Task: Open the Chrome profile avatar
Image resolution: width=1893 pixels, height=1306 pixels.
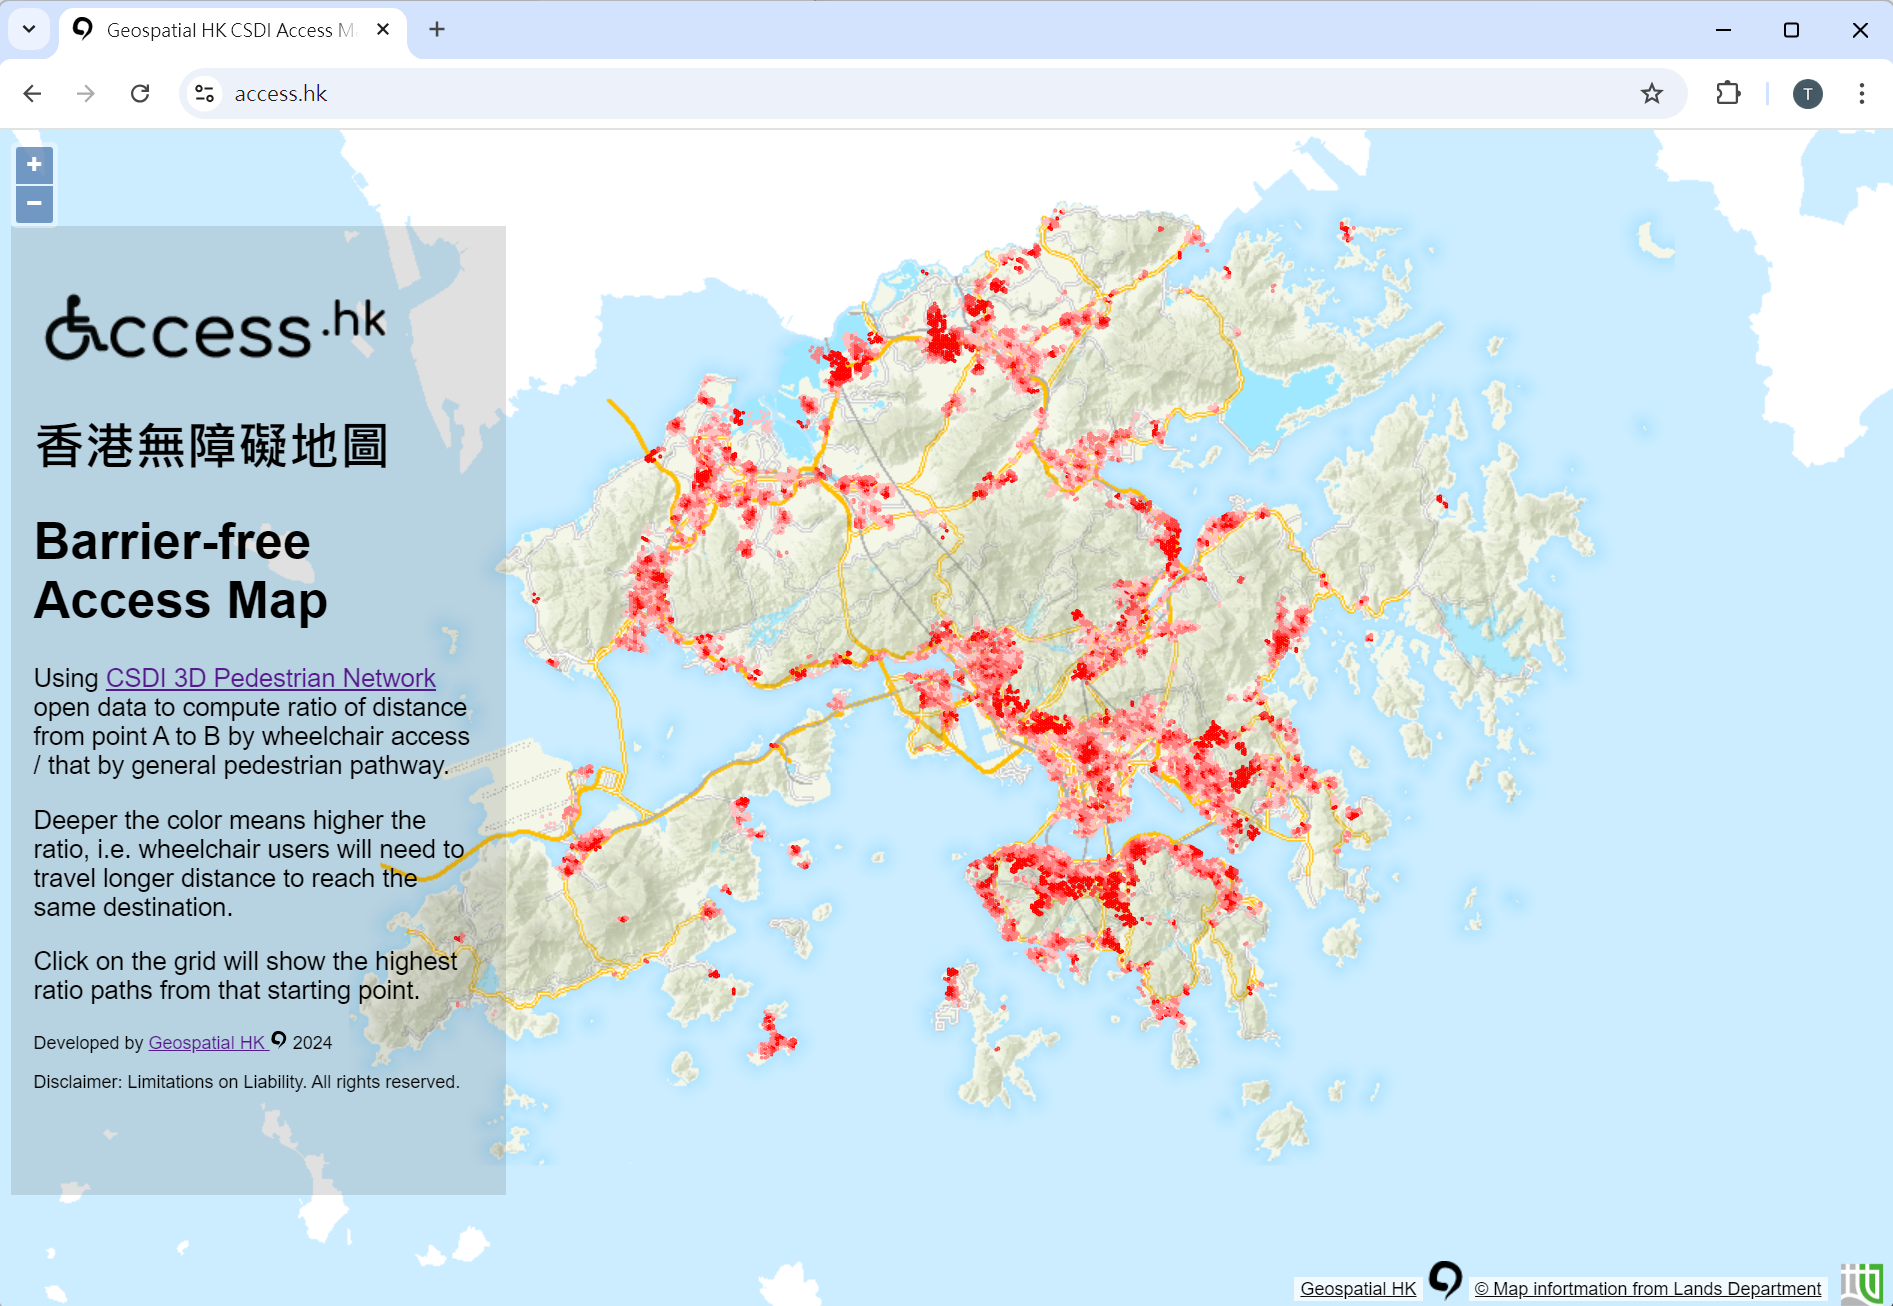Action: 1808,94
